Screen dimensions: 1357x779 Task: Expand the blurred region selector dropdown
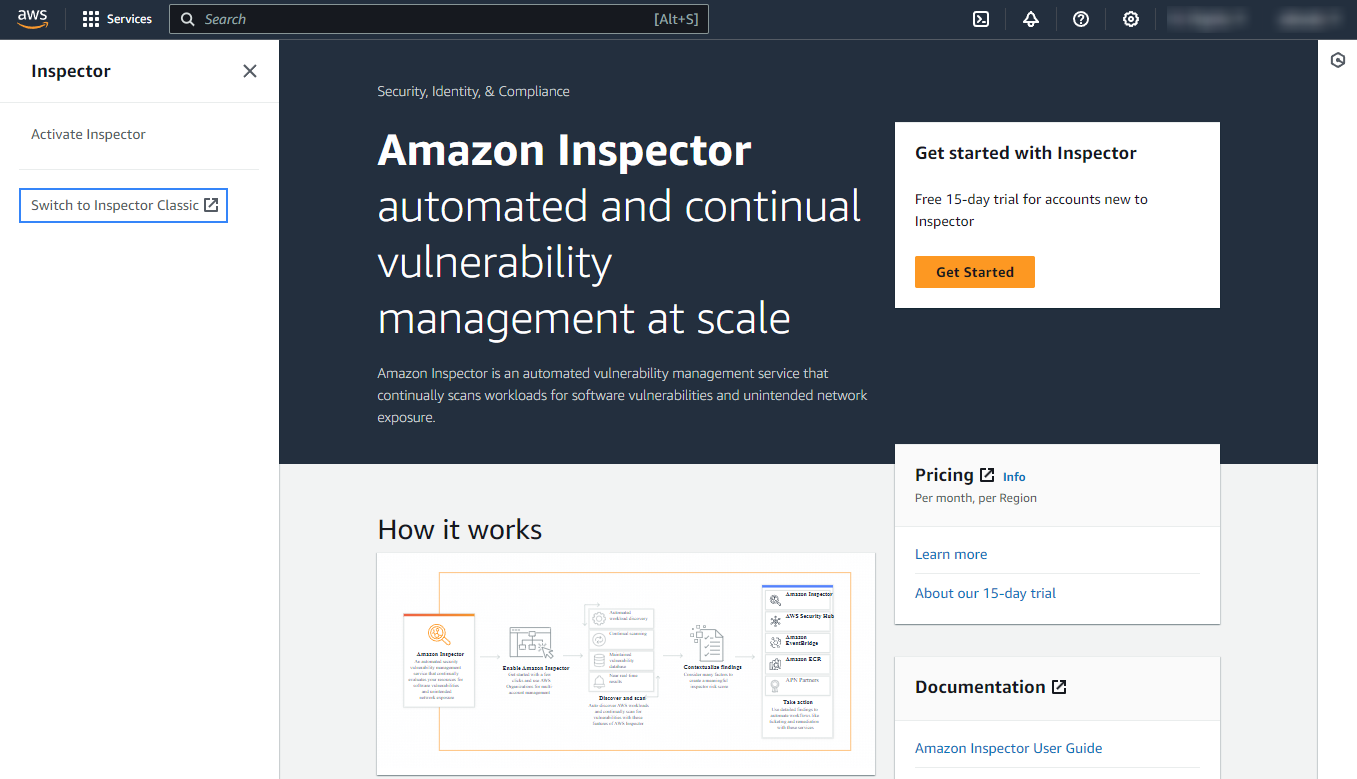pyautogui.click(x=1206, y=19)
